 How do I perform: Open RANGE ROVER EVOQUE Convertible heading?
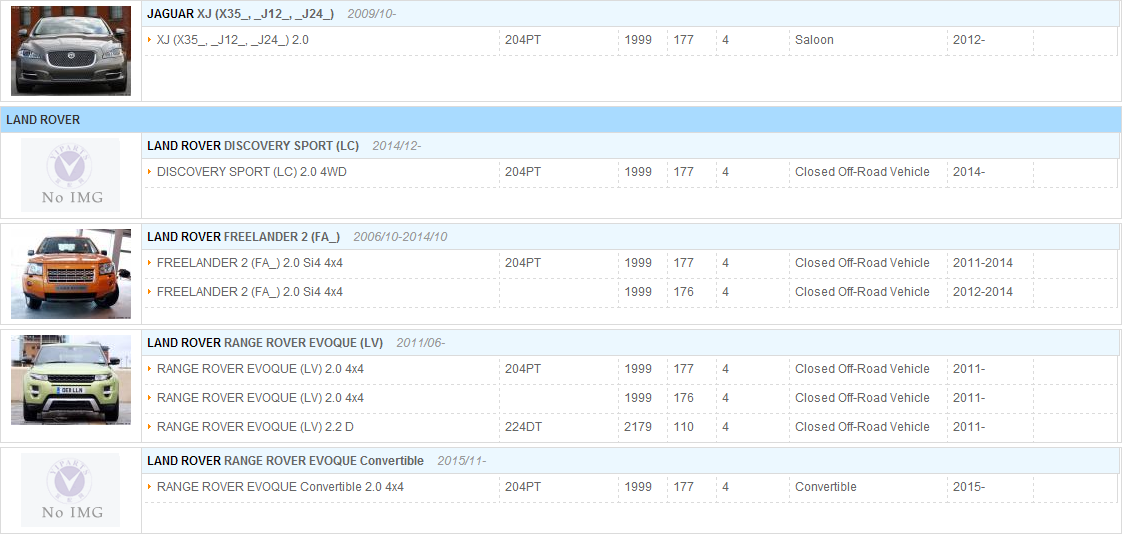[285, 460]
